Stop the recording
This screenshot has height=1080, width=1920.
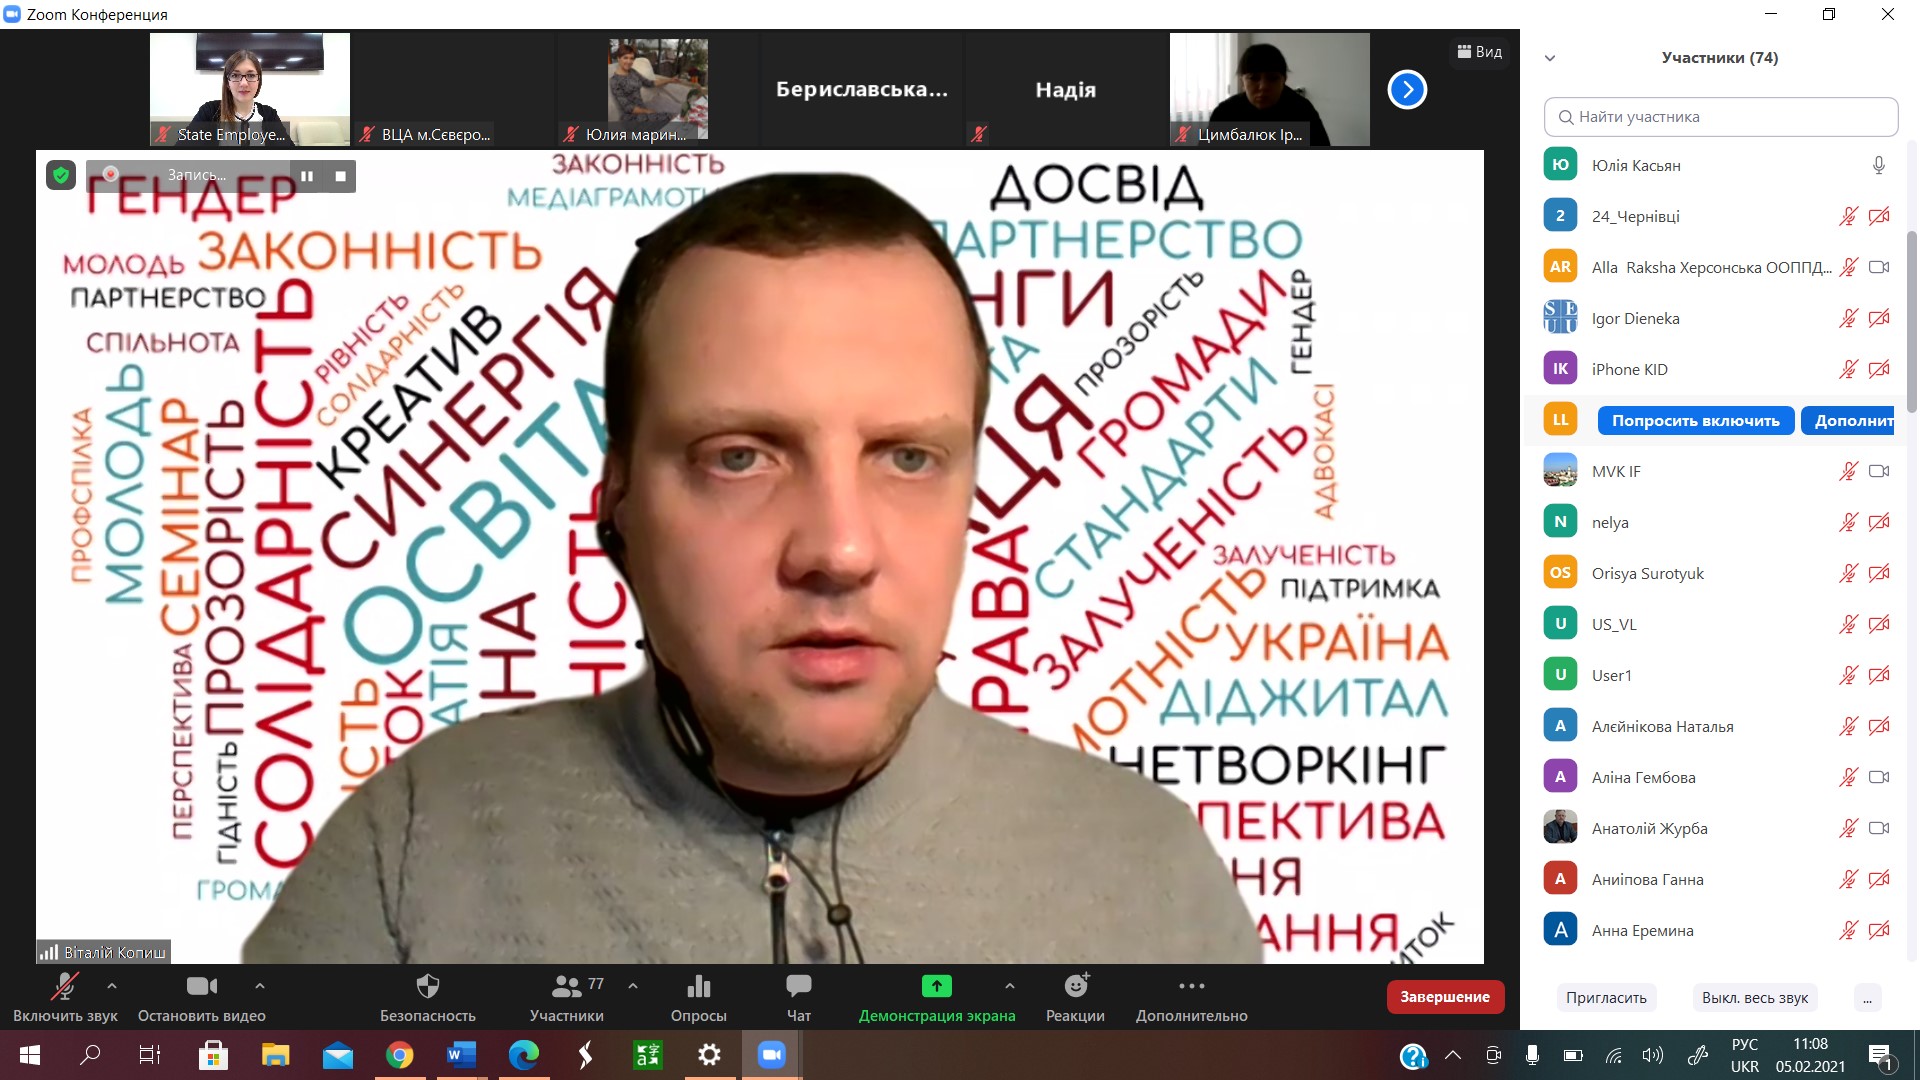pos(340,176)
